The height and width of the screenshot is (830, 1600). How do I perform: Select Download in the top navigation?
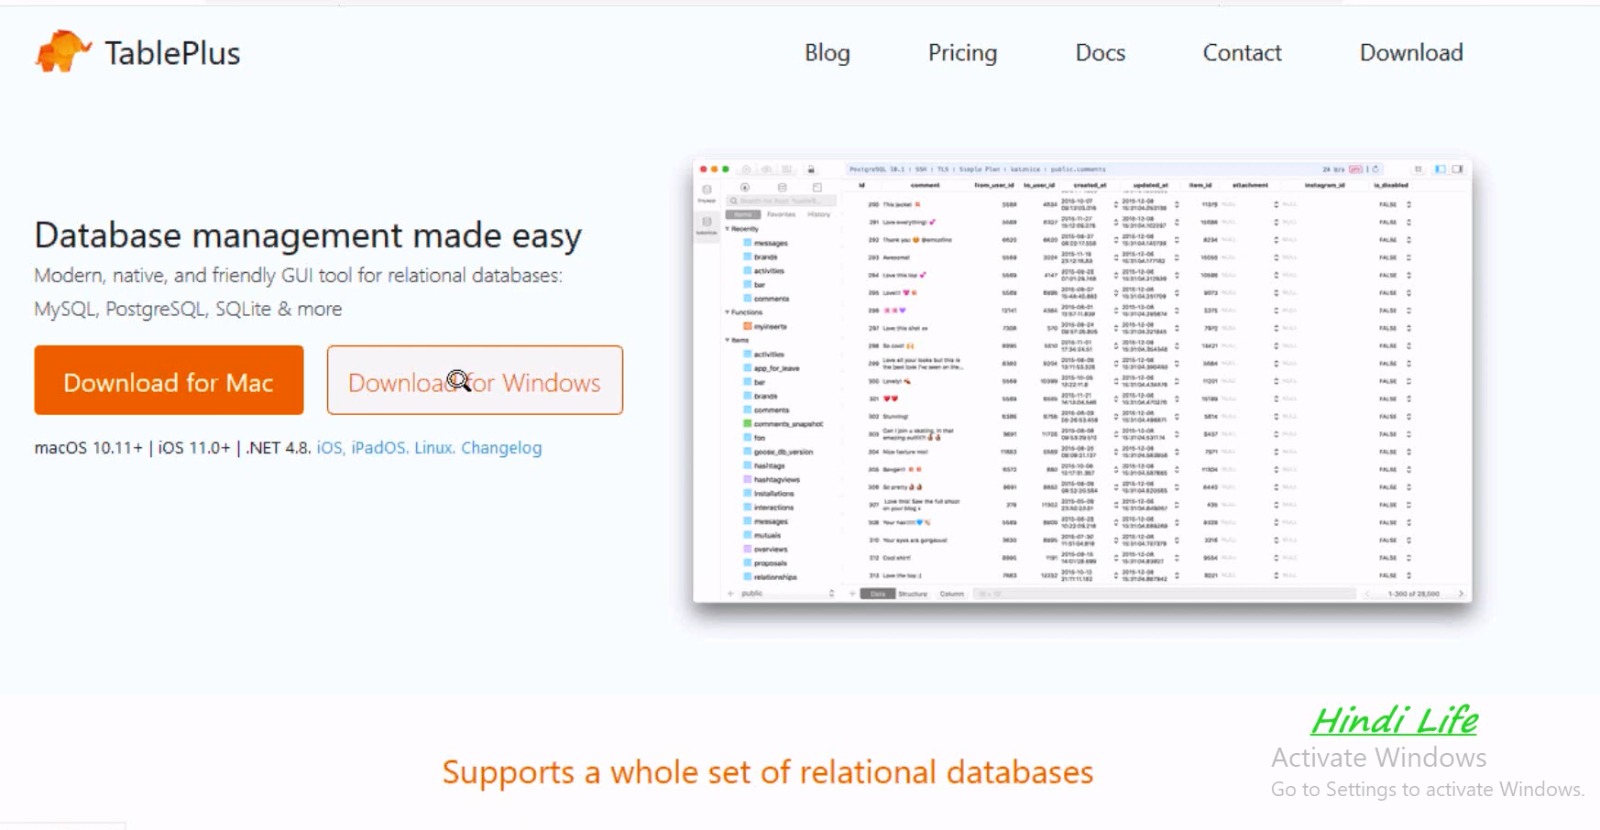point(1411,53)
